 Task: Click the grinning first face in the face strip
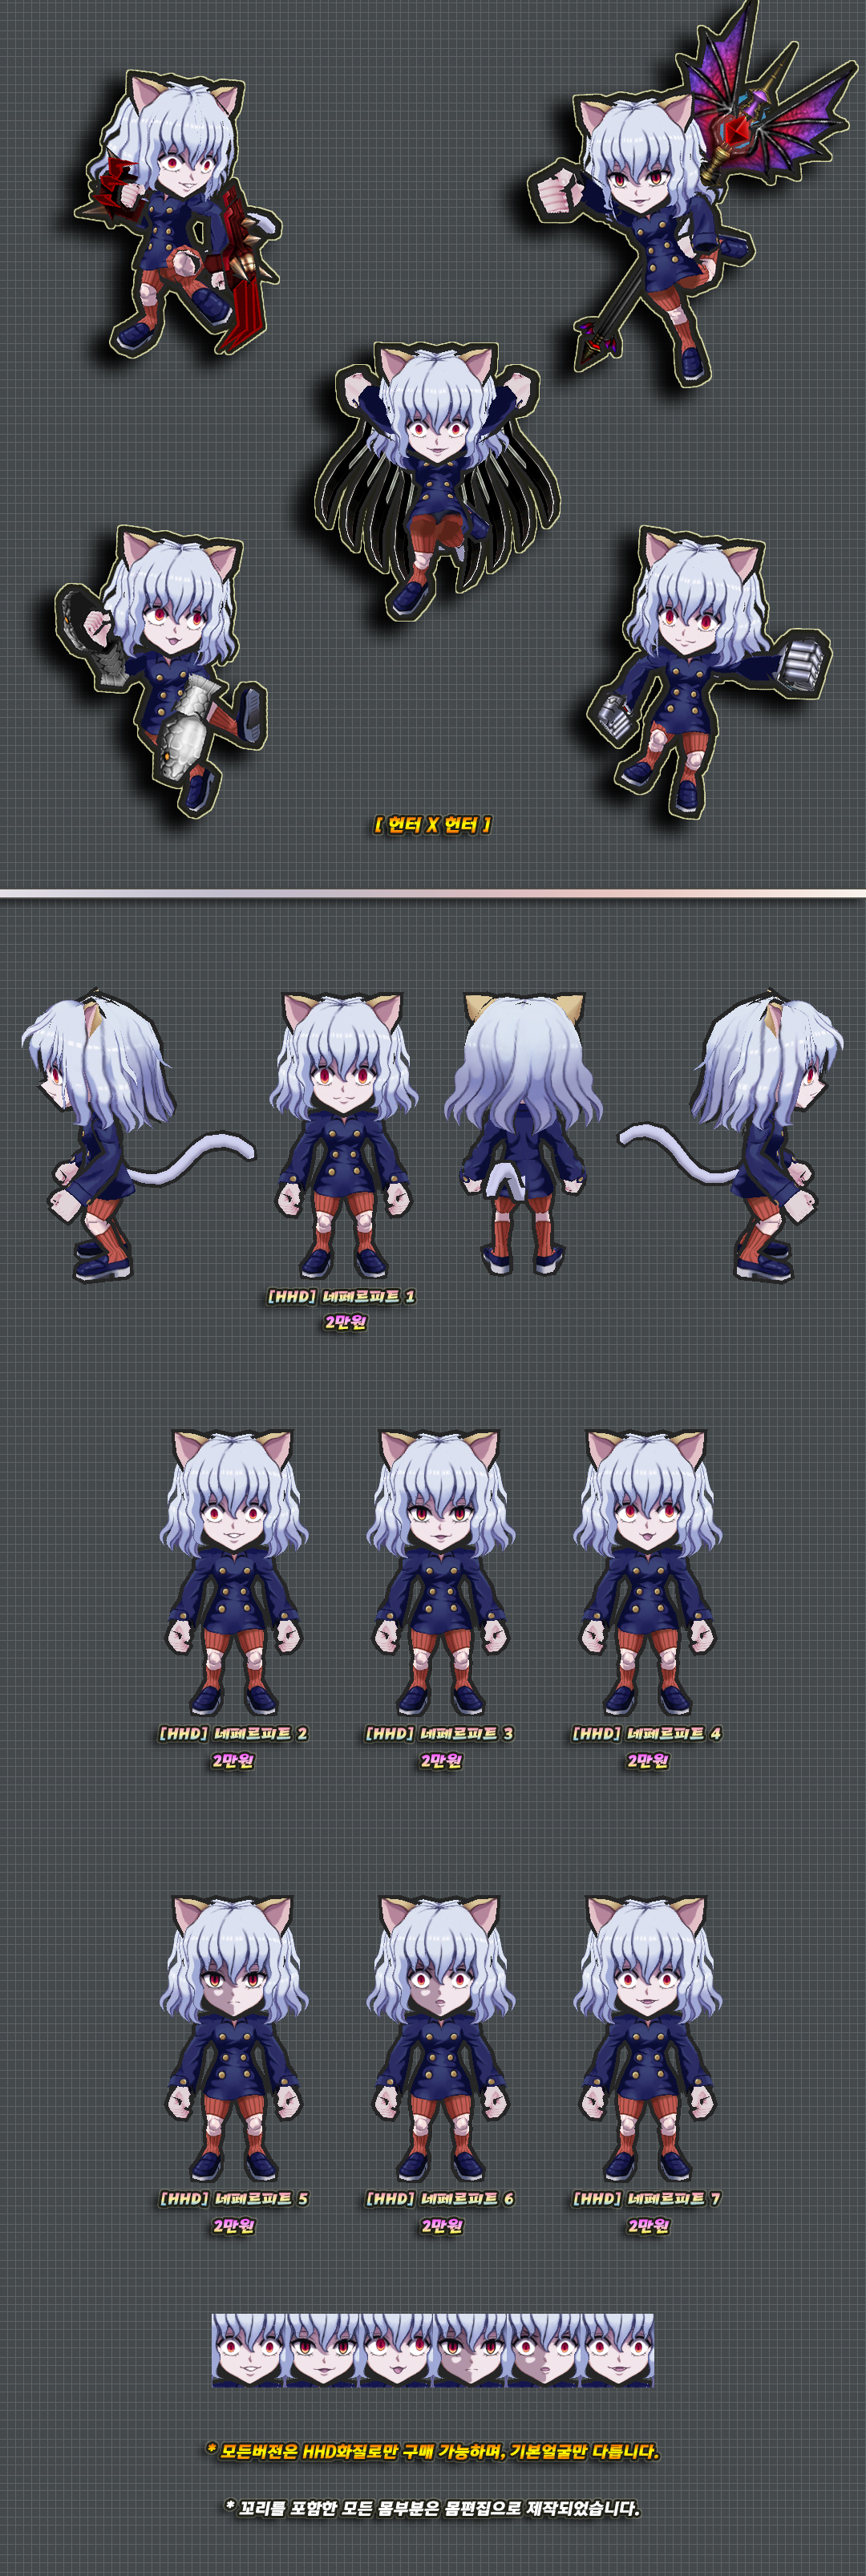point(249,2350)
